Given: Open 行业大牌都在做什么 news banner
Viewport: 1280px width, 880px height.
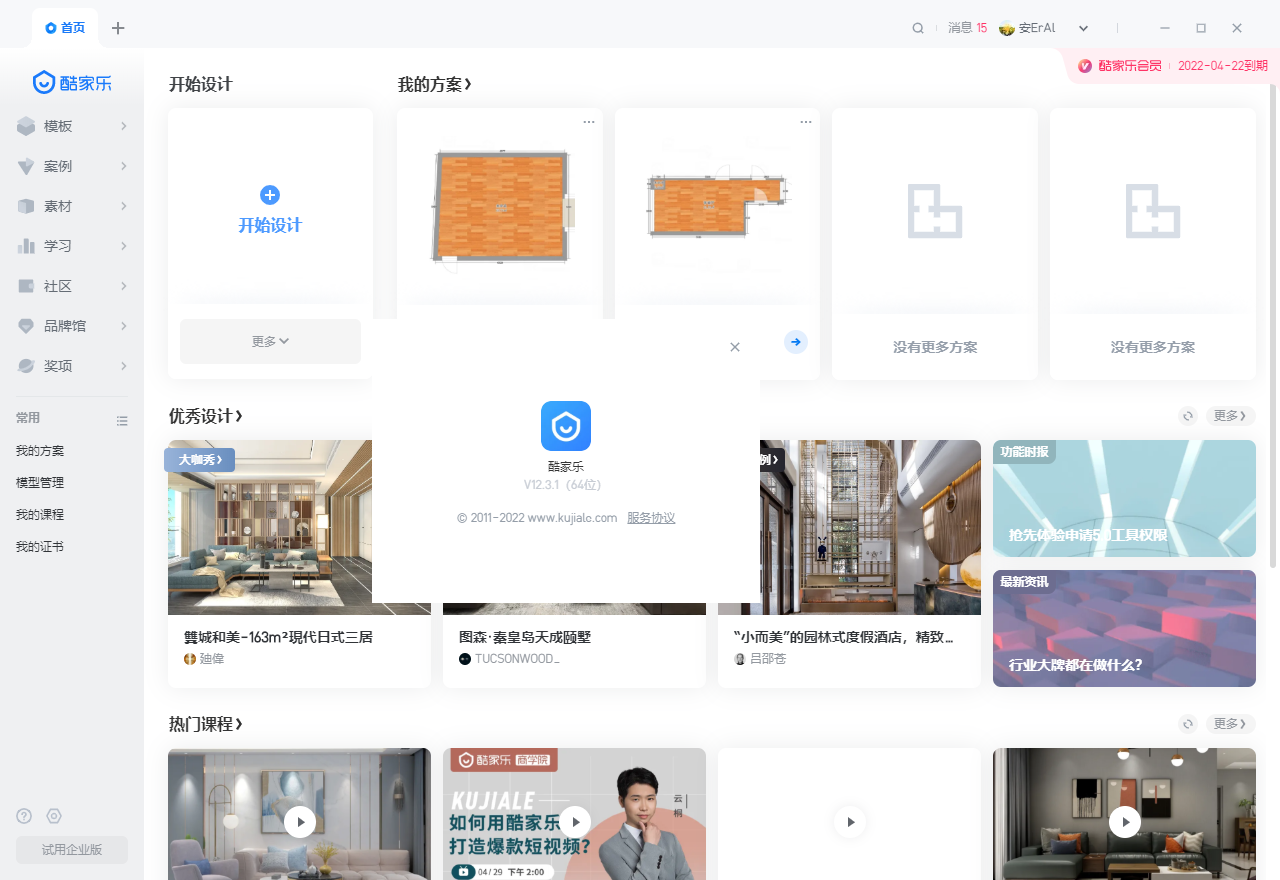Looking at the screenshot, I should coord(1124,628).
